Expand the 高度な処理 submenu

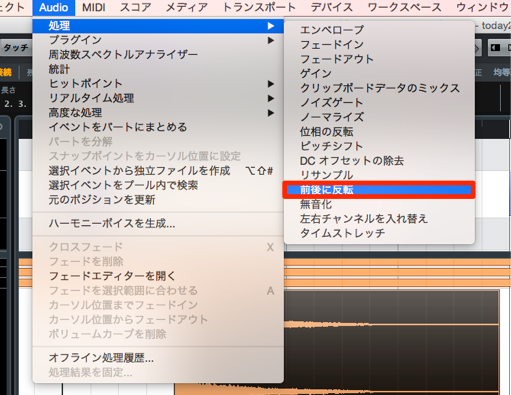click(x=158, y=113)
